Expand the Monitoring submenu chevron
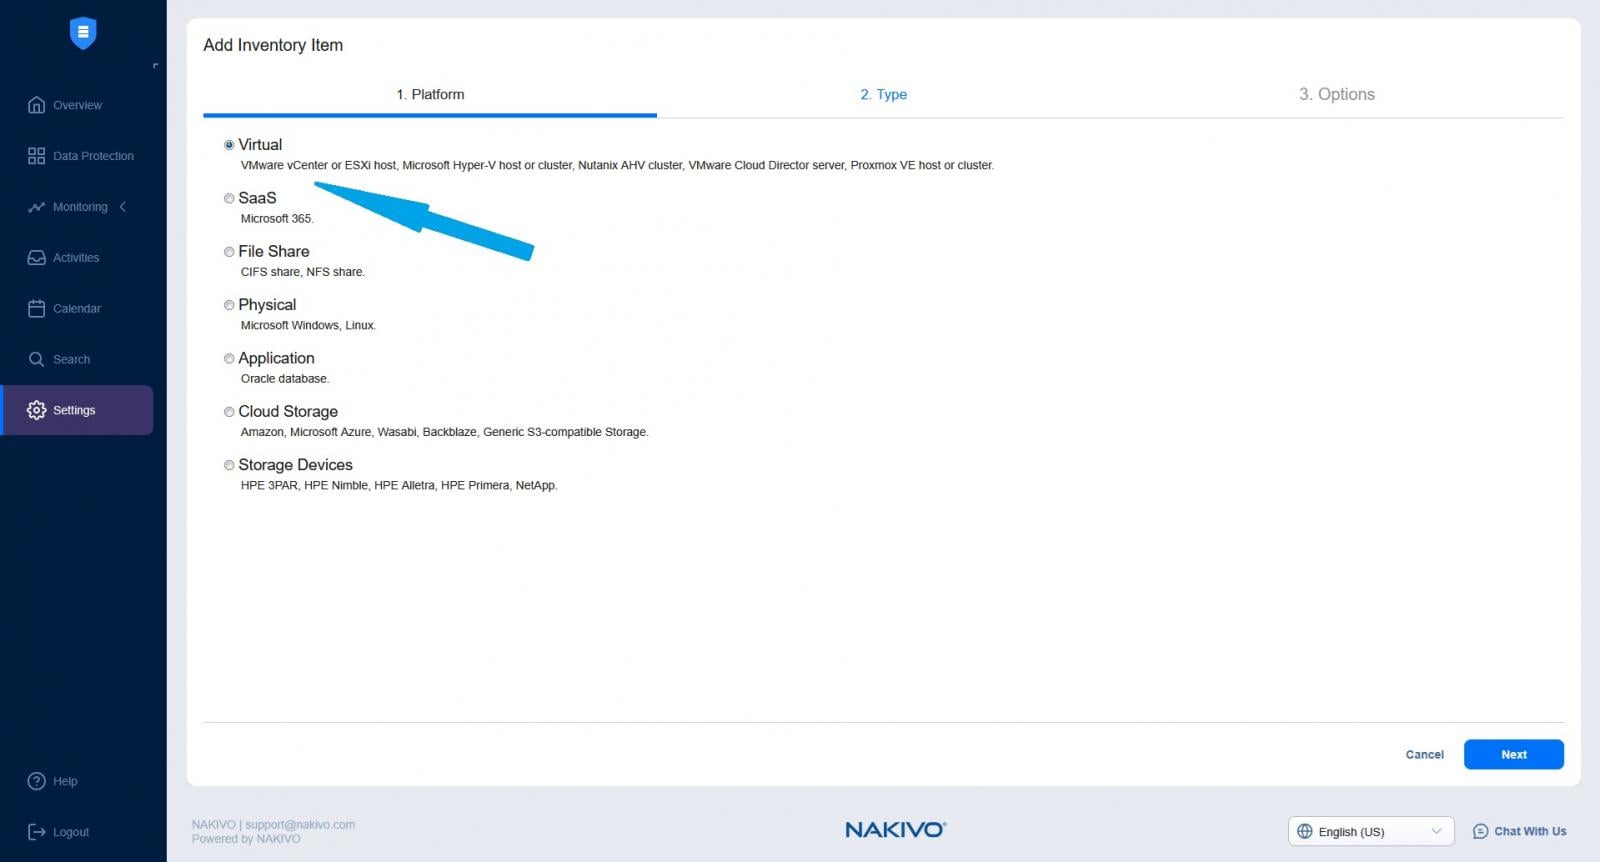The image size is (1600, 862). pyautogui.click(x=123, y=207)
